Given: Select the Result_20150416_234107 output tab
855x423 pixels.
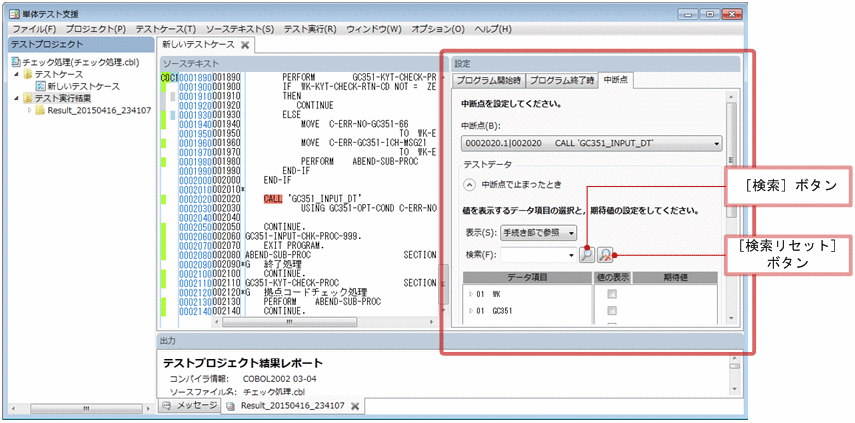Looking at the screenshot, I should coord(293,406).
